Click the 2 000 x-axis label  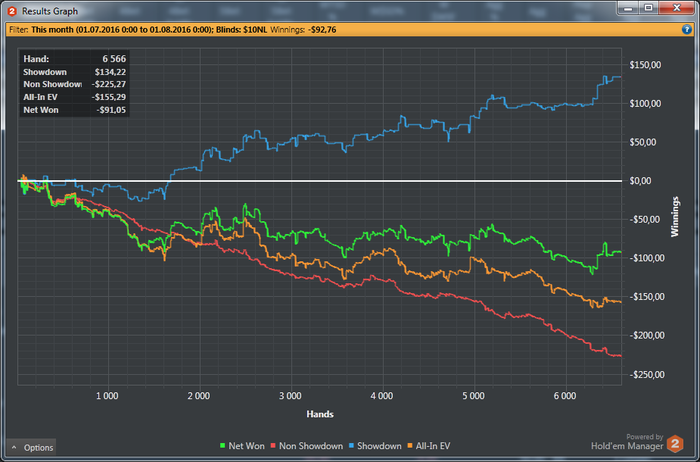click(x=199, y=396)
